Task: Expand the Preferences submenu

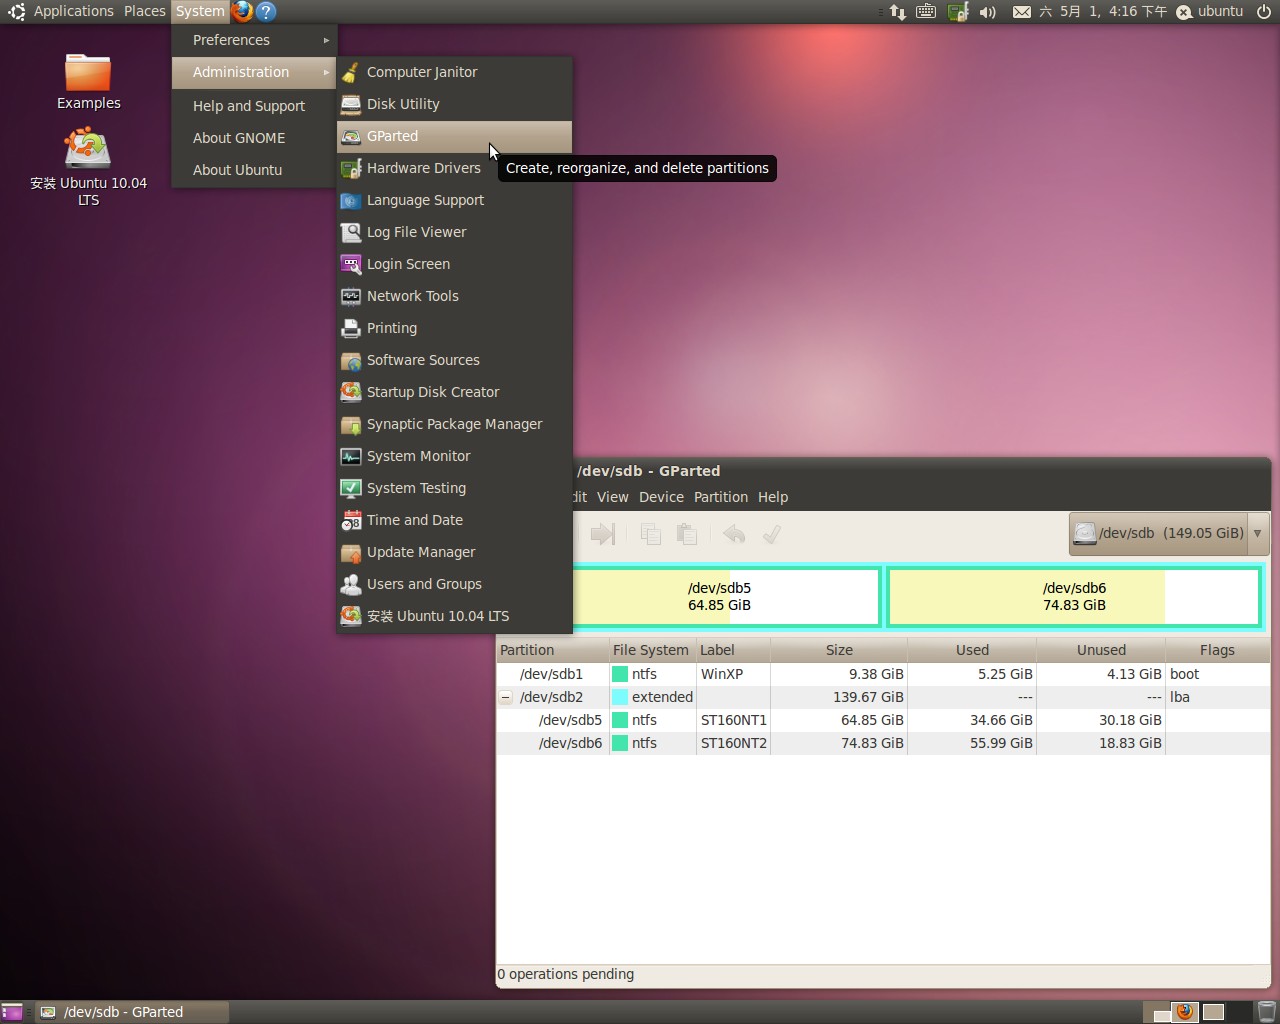Action: point(254,40)
